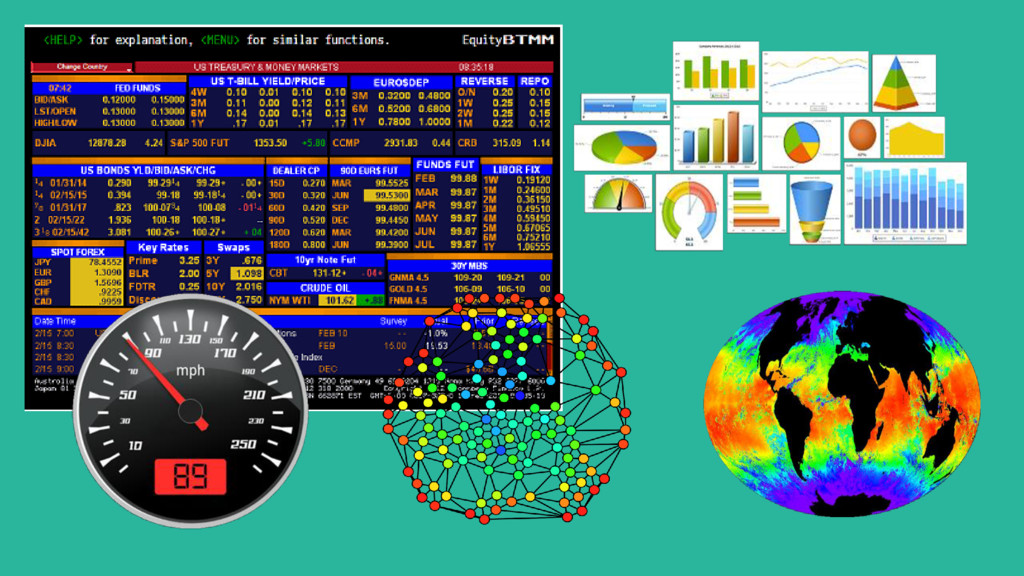The image size is (1024, 576).
Task: Select the EURO$DEP panel header
Action: point(401,83)
